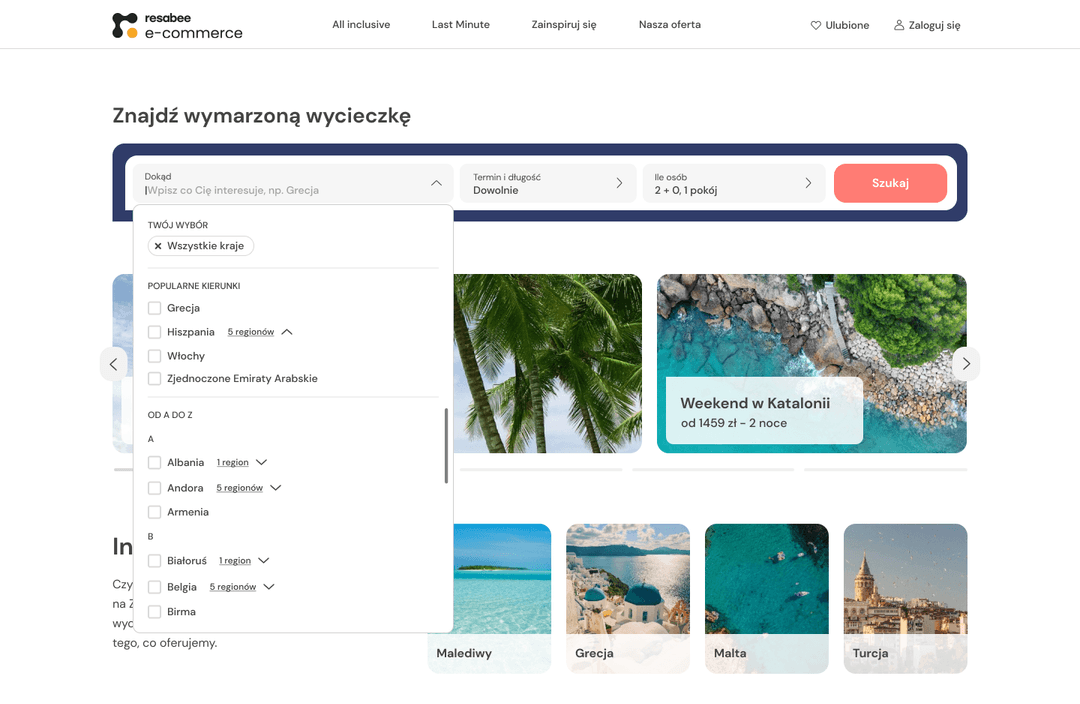The height and width of the screenshot is (704, 1080).
Task: Enable the Belgia checkbox
Action: tap(154, 586)
